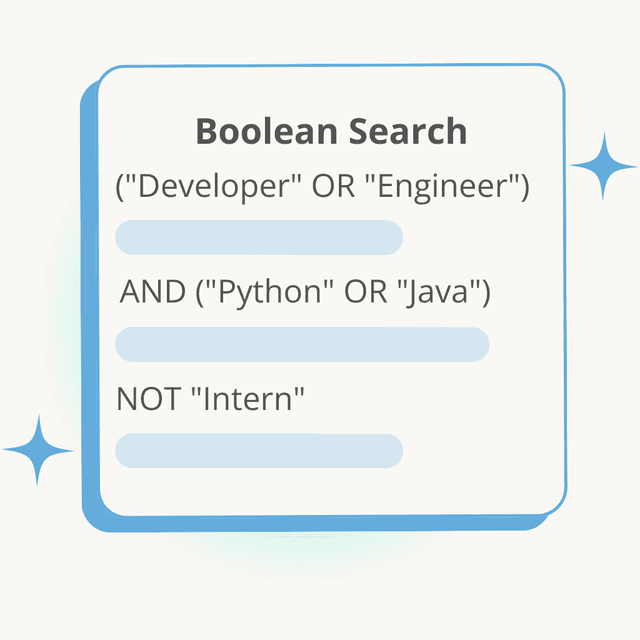Select the "Engineer" search term
Viewport: 640px width, 640px height.
click(441, 187)
